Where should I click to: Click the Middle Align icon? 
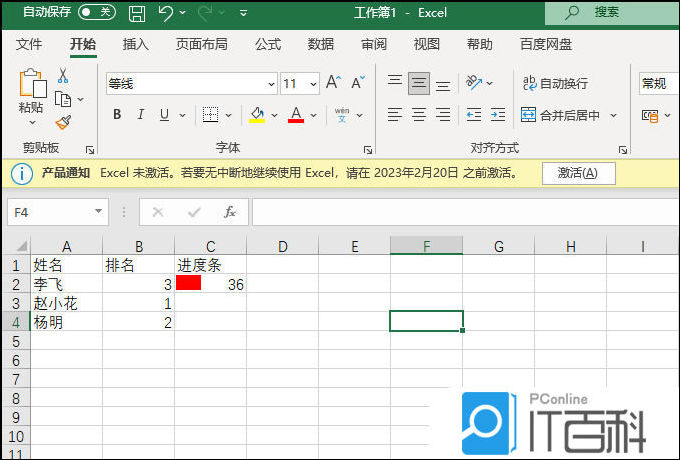point(419,83)
